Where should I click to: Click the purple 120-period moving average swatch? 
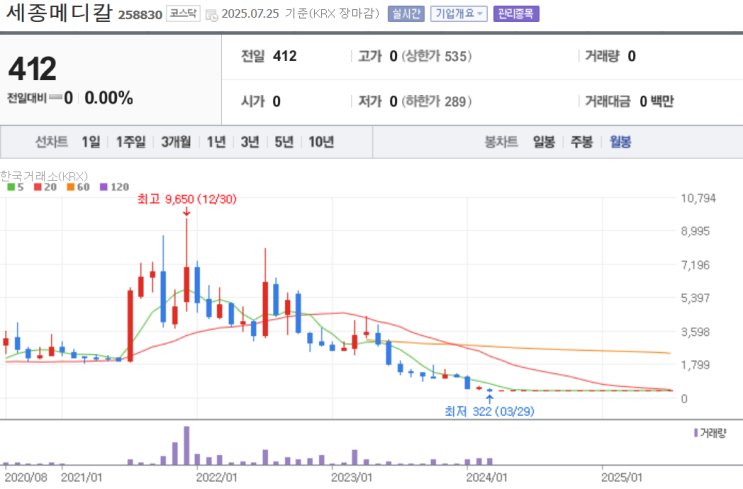click(104, 187)
